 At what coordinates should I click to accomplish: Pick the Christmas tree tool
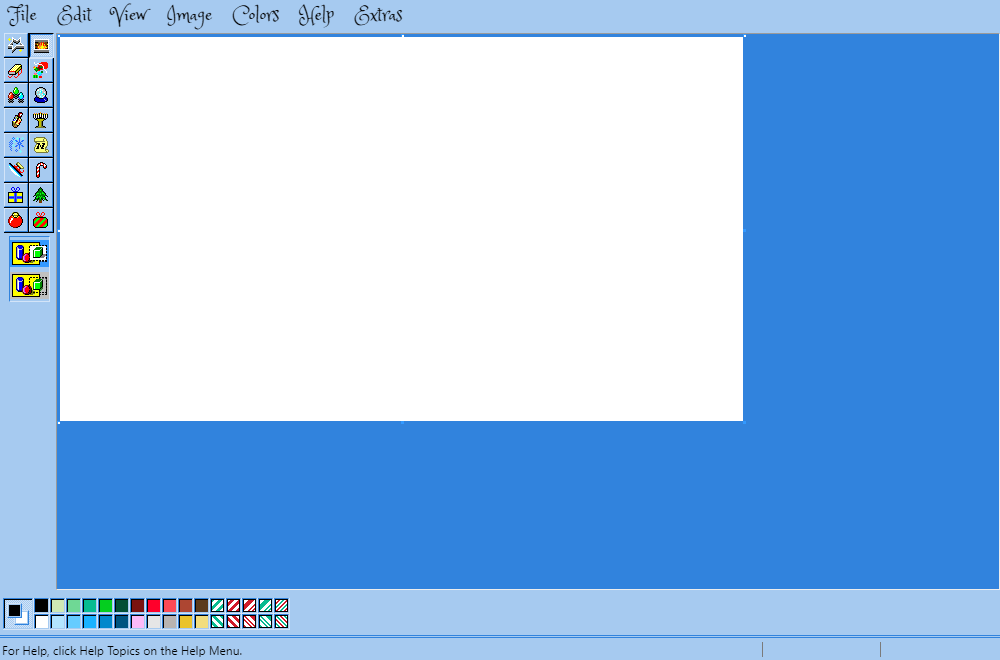pos(41,195)
